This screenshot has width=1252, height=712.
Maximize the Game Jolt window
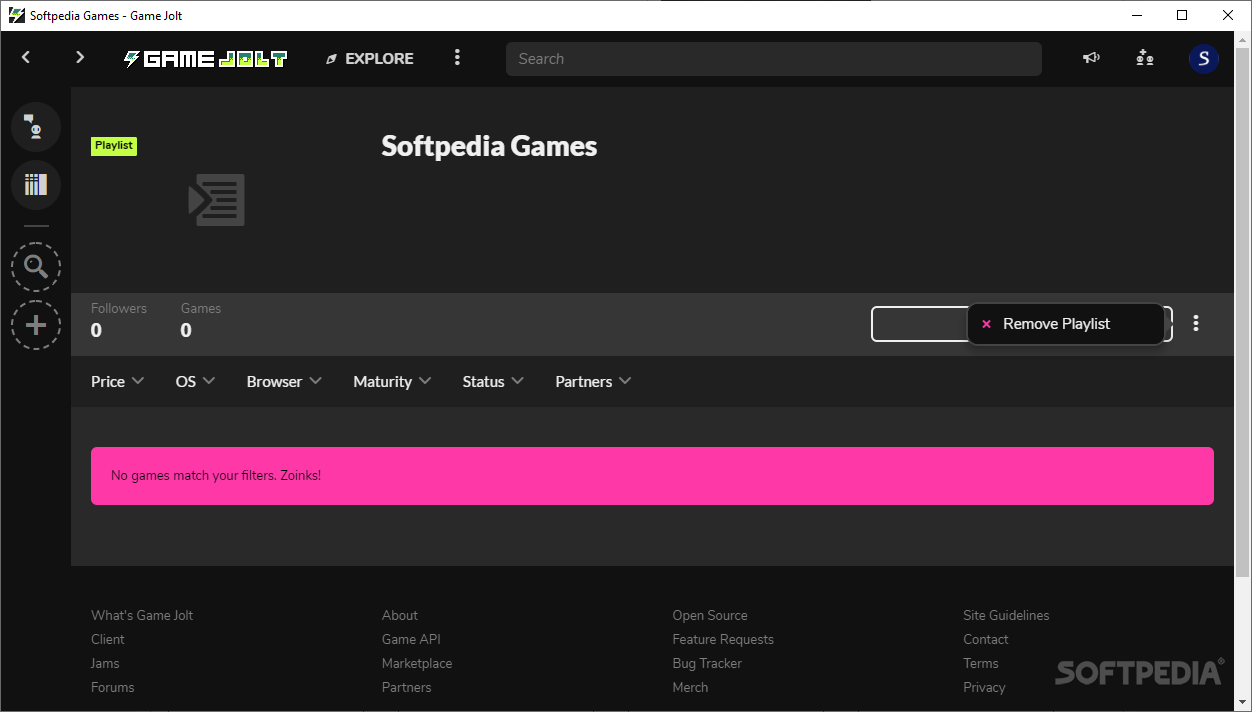1182,15
